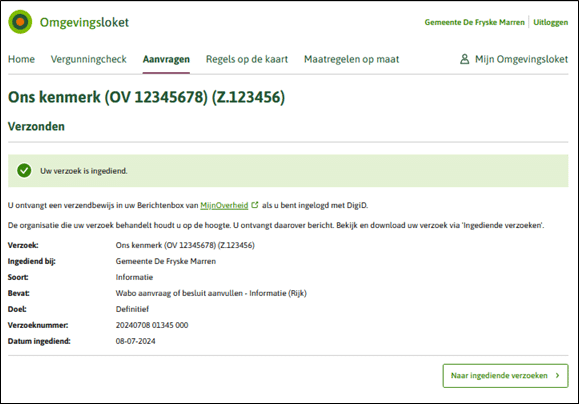Switch to Maatregelen op maat tab
Viewport: 579px width, 404px height.
pos(352,59)
